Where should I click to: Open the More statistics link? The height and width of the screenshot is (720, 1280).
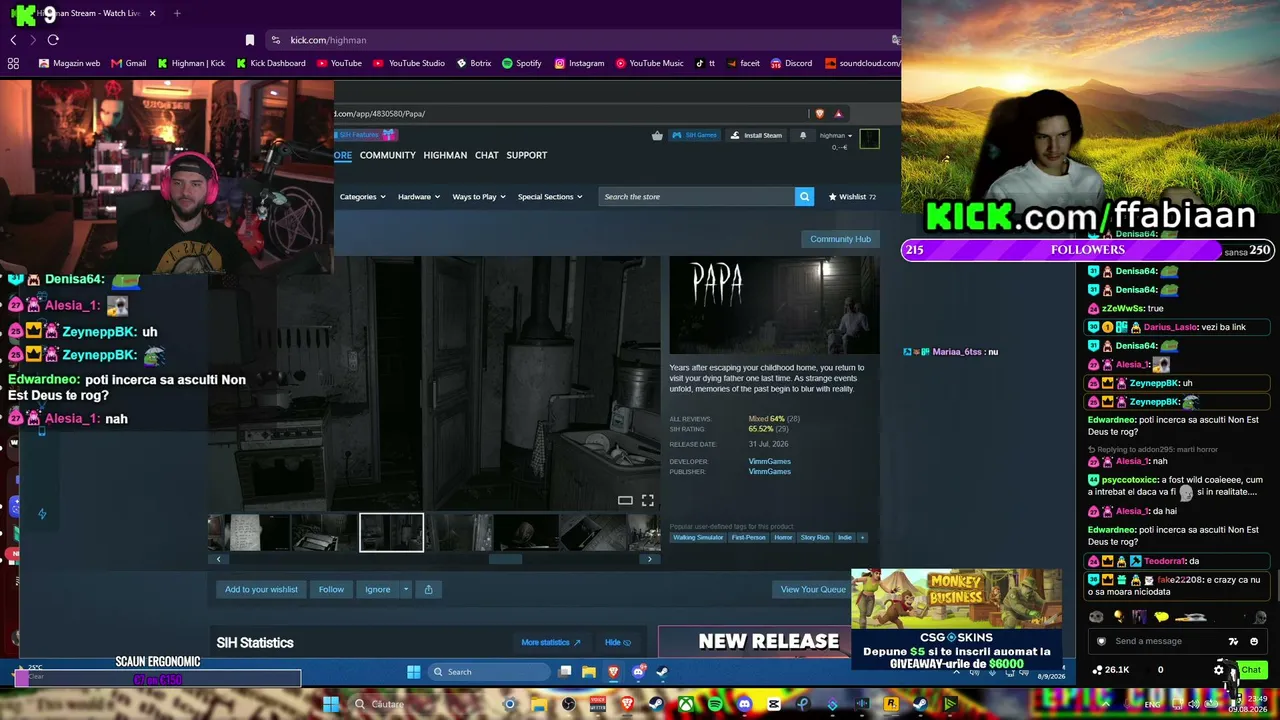pos(551,643)
